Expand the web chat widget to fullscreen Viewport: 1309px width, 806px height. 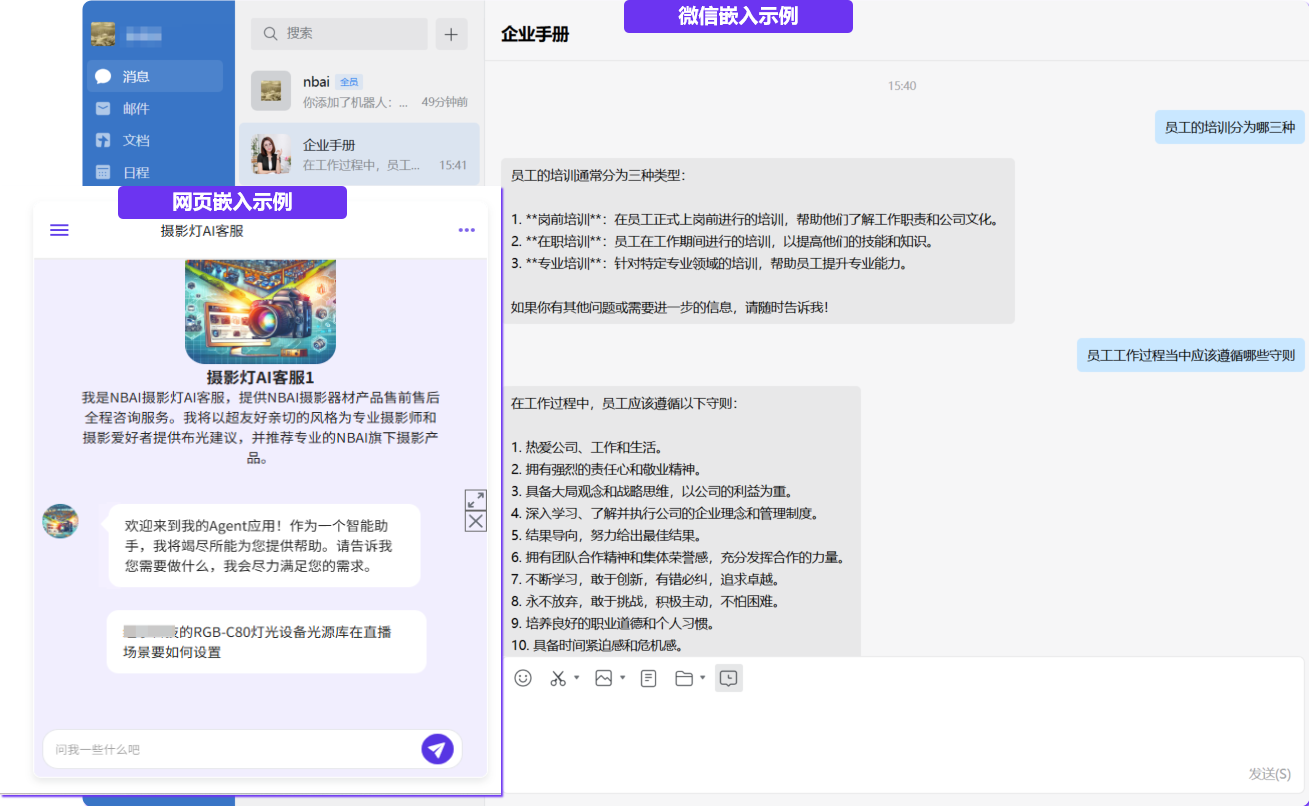pos(476,500)
